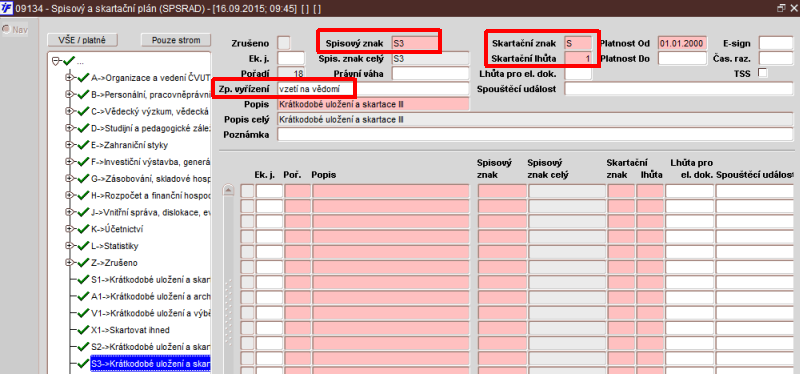Image resolution: width=800 pixels, height=374 pixels.
Task: Click green checkmark icon of L->Statistiky
Action: pos(83,245)
